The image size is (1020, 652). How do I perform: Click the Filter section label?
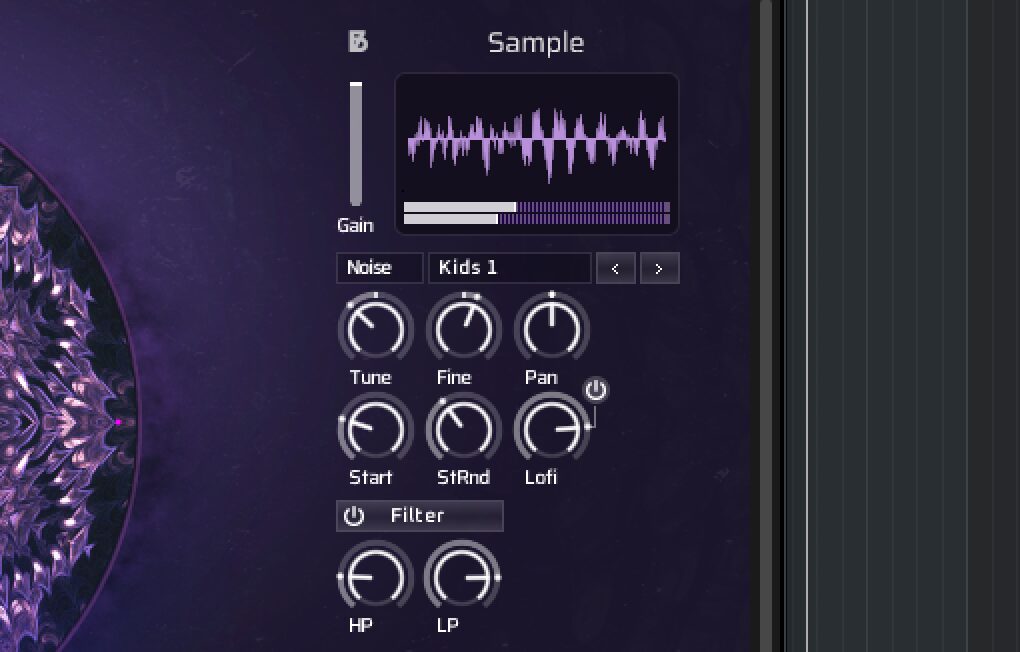coord(418,516)
